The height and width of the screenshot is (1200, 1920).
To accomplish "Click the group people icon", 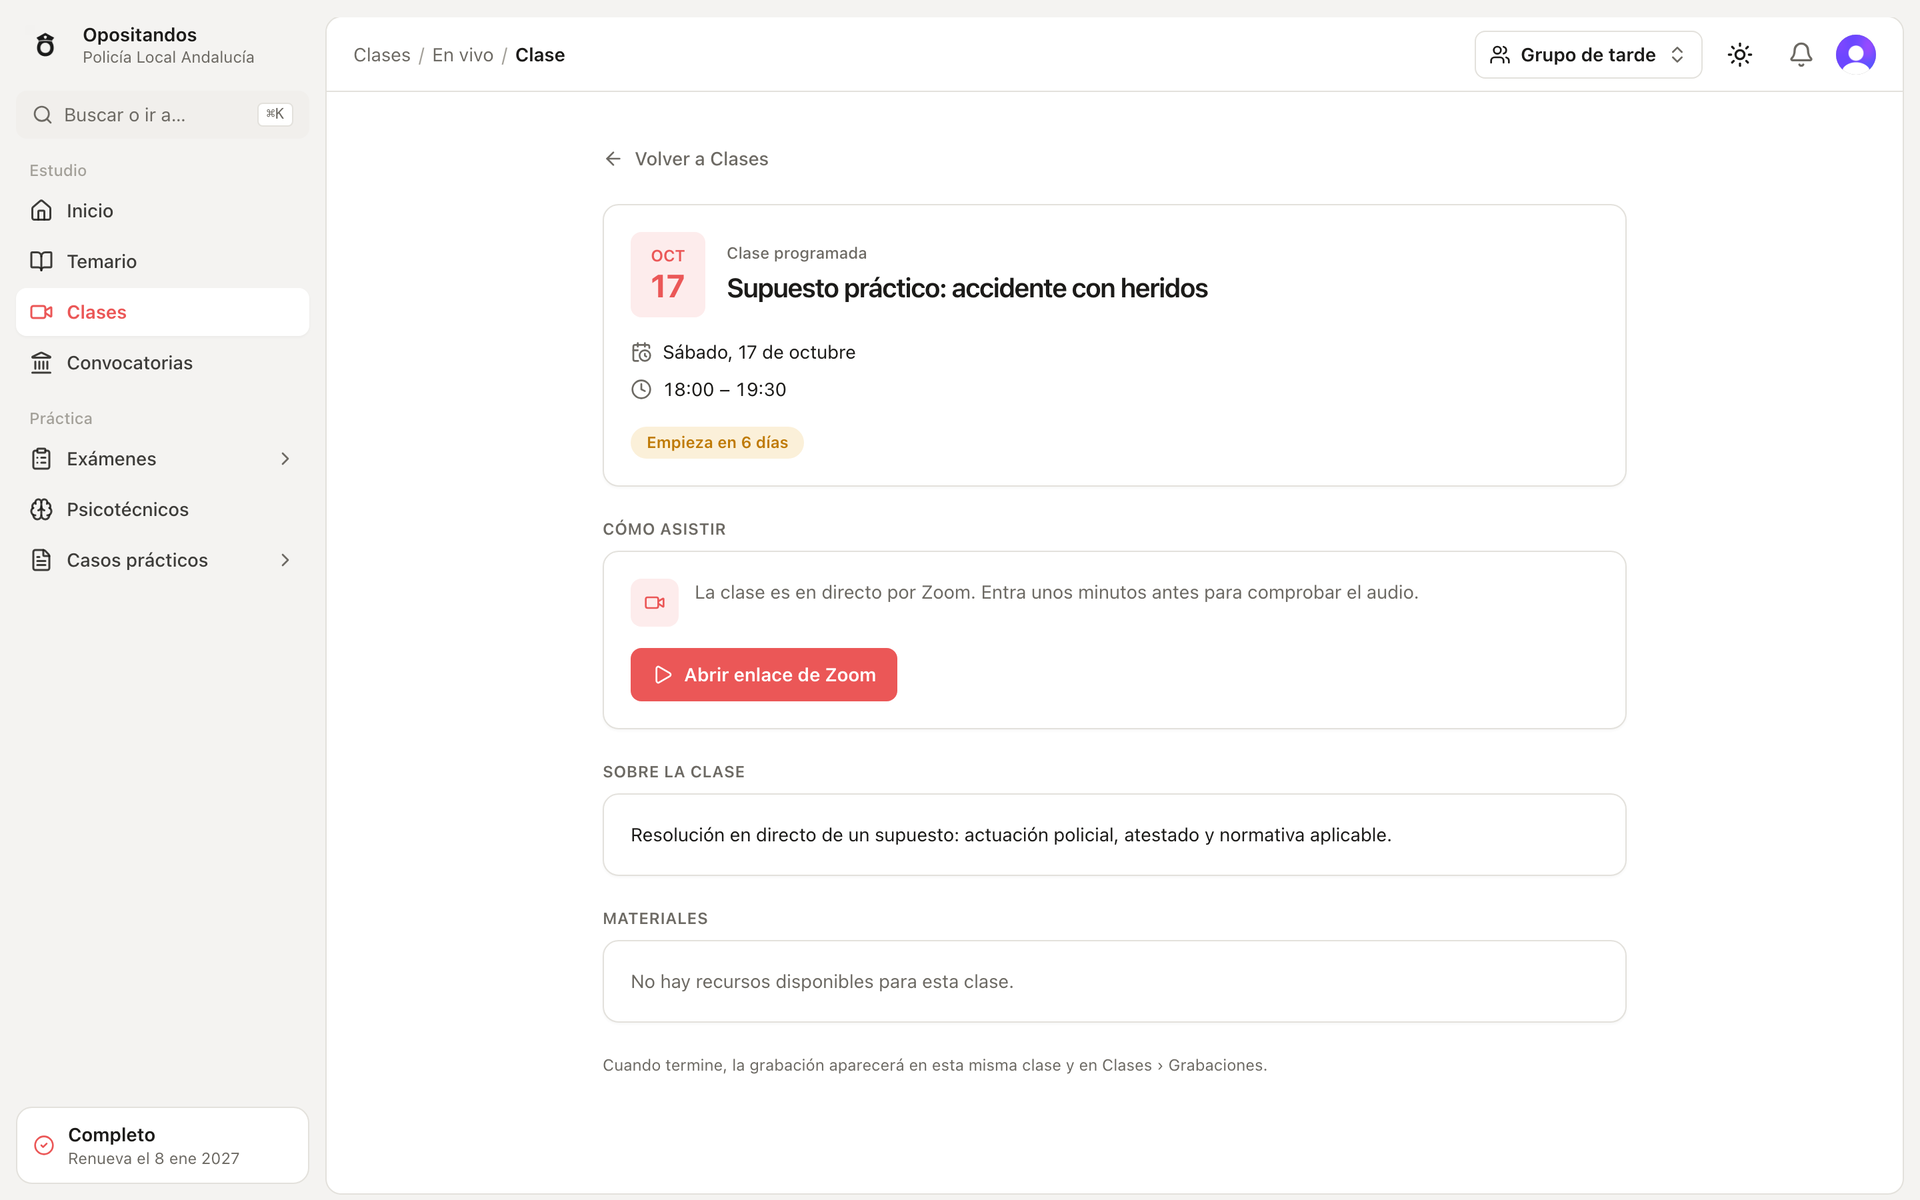I will [x=1500, y=55].
